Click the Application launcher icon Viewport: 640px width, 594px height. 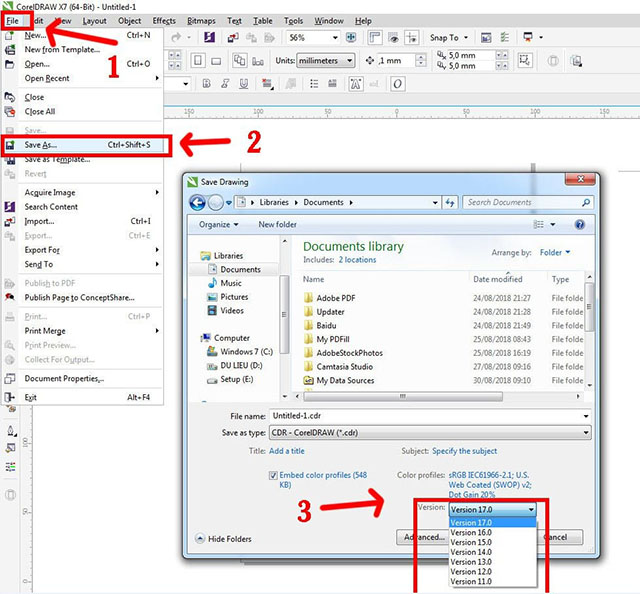tap(528, 38)
